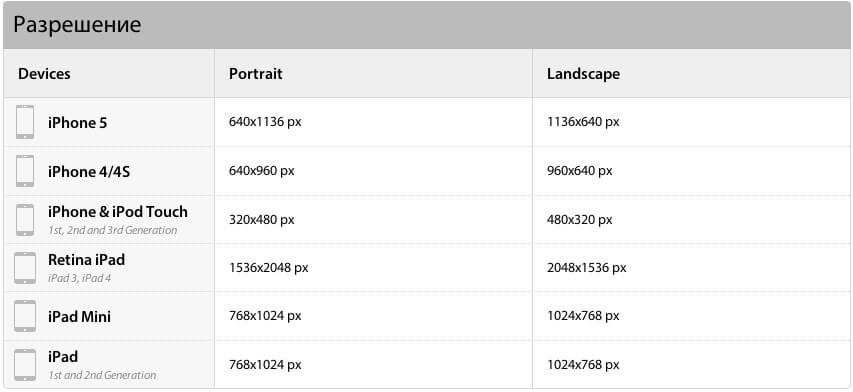Viewport: 853px width, 392px height.
Task: Select the iPad Mini tablet icon
Action: point(25,316)
